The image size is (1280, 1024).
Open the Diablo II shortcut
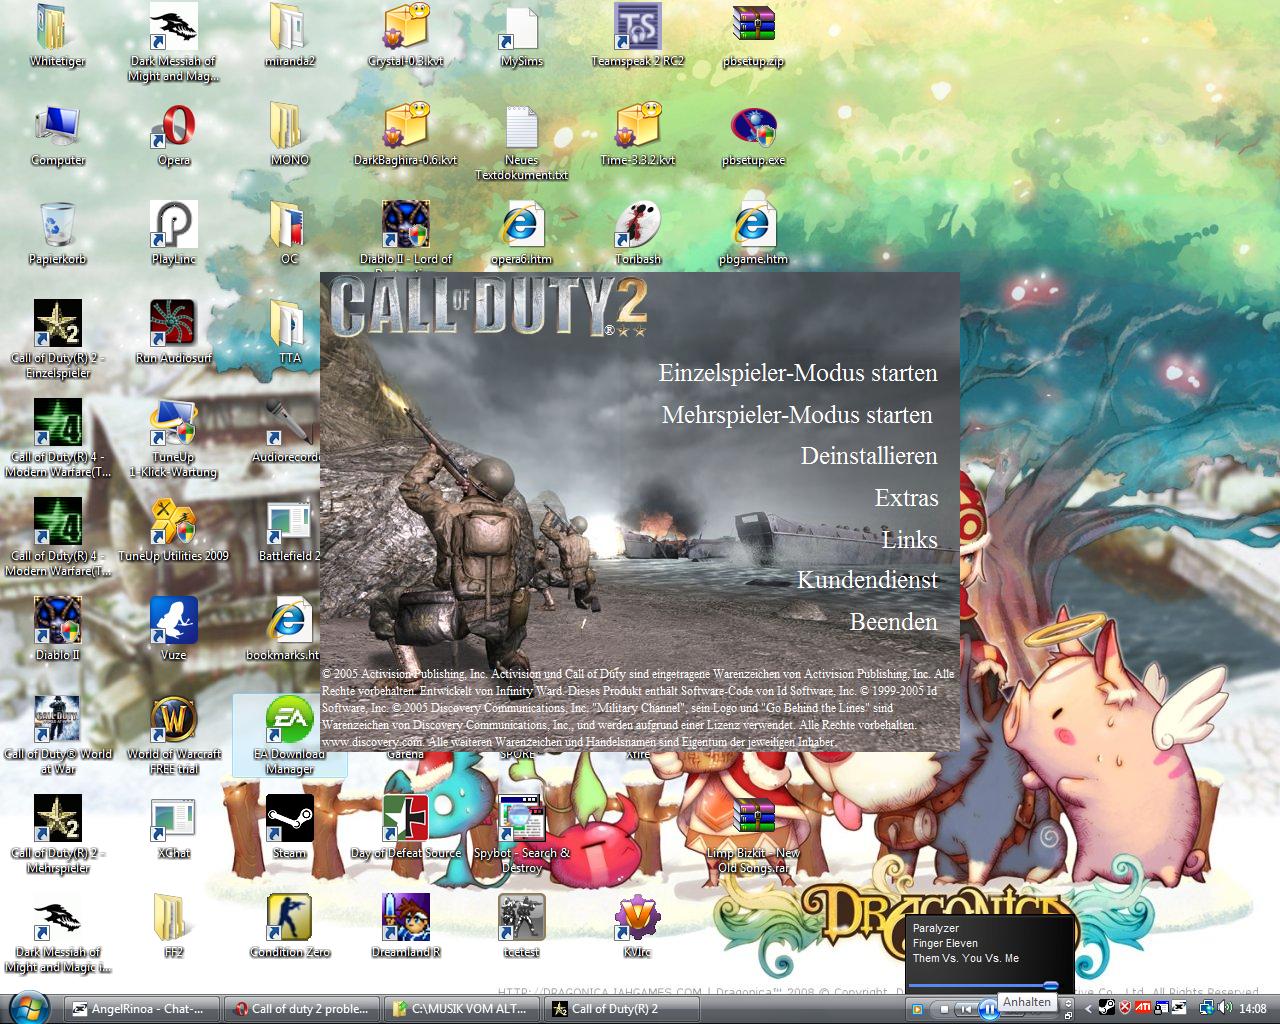click(x=57, y=630)
